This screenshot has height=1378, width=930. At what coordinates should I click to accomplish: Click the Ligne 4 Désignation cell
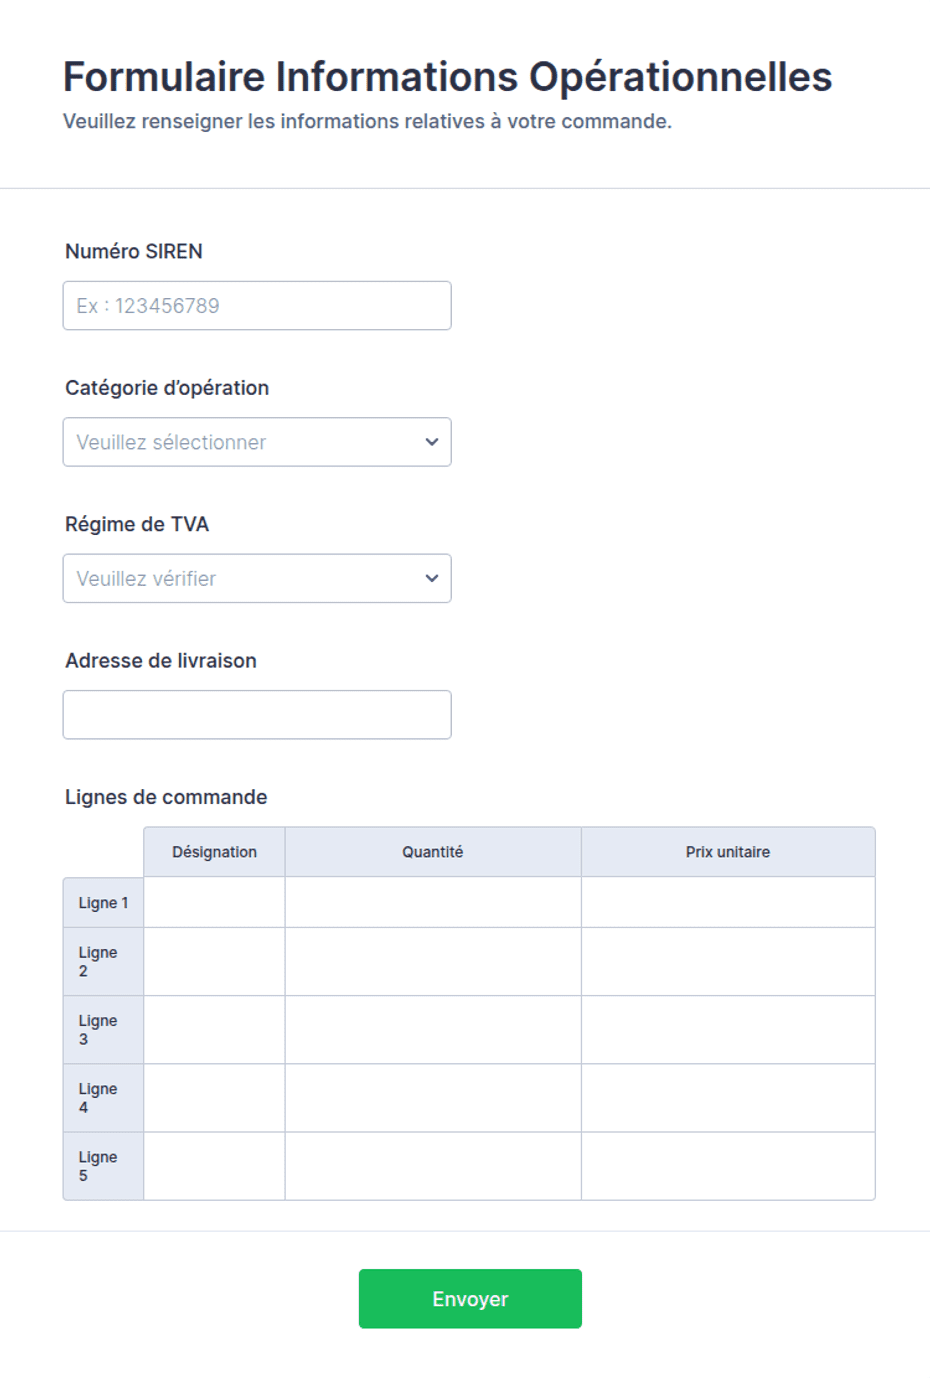pyautogui.click(x=214, y=1097)
